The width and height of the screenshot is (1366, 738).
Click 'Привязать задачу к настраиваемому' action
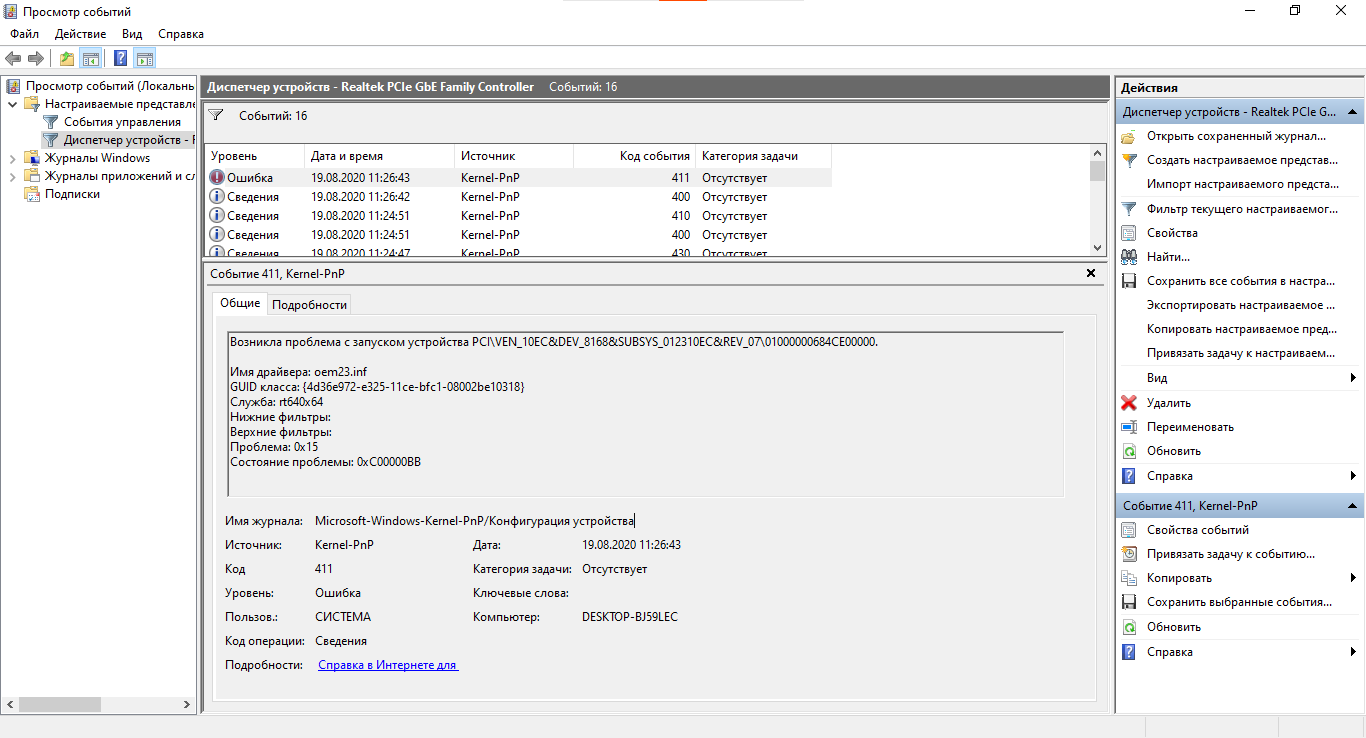click(x=1241, y=353)
